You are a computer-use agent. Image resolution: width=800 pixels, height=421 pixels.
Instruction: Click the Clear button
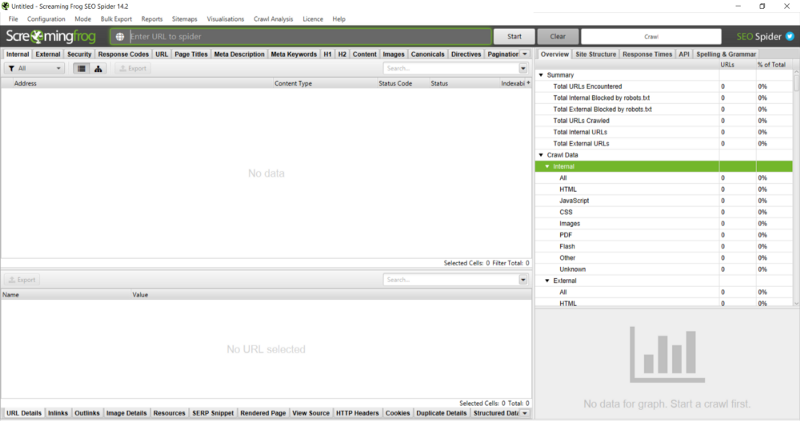click(558, 36)
